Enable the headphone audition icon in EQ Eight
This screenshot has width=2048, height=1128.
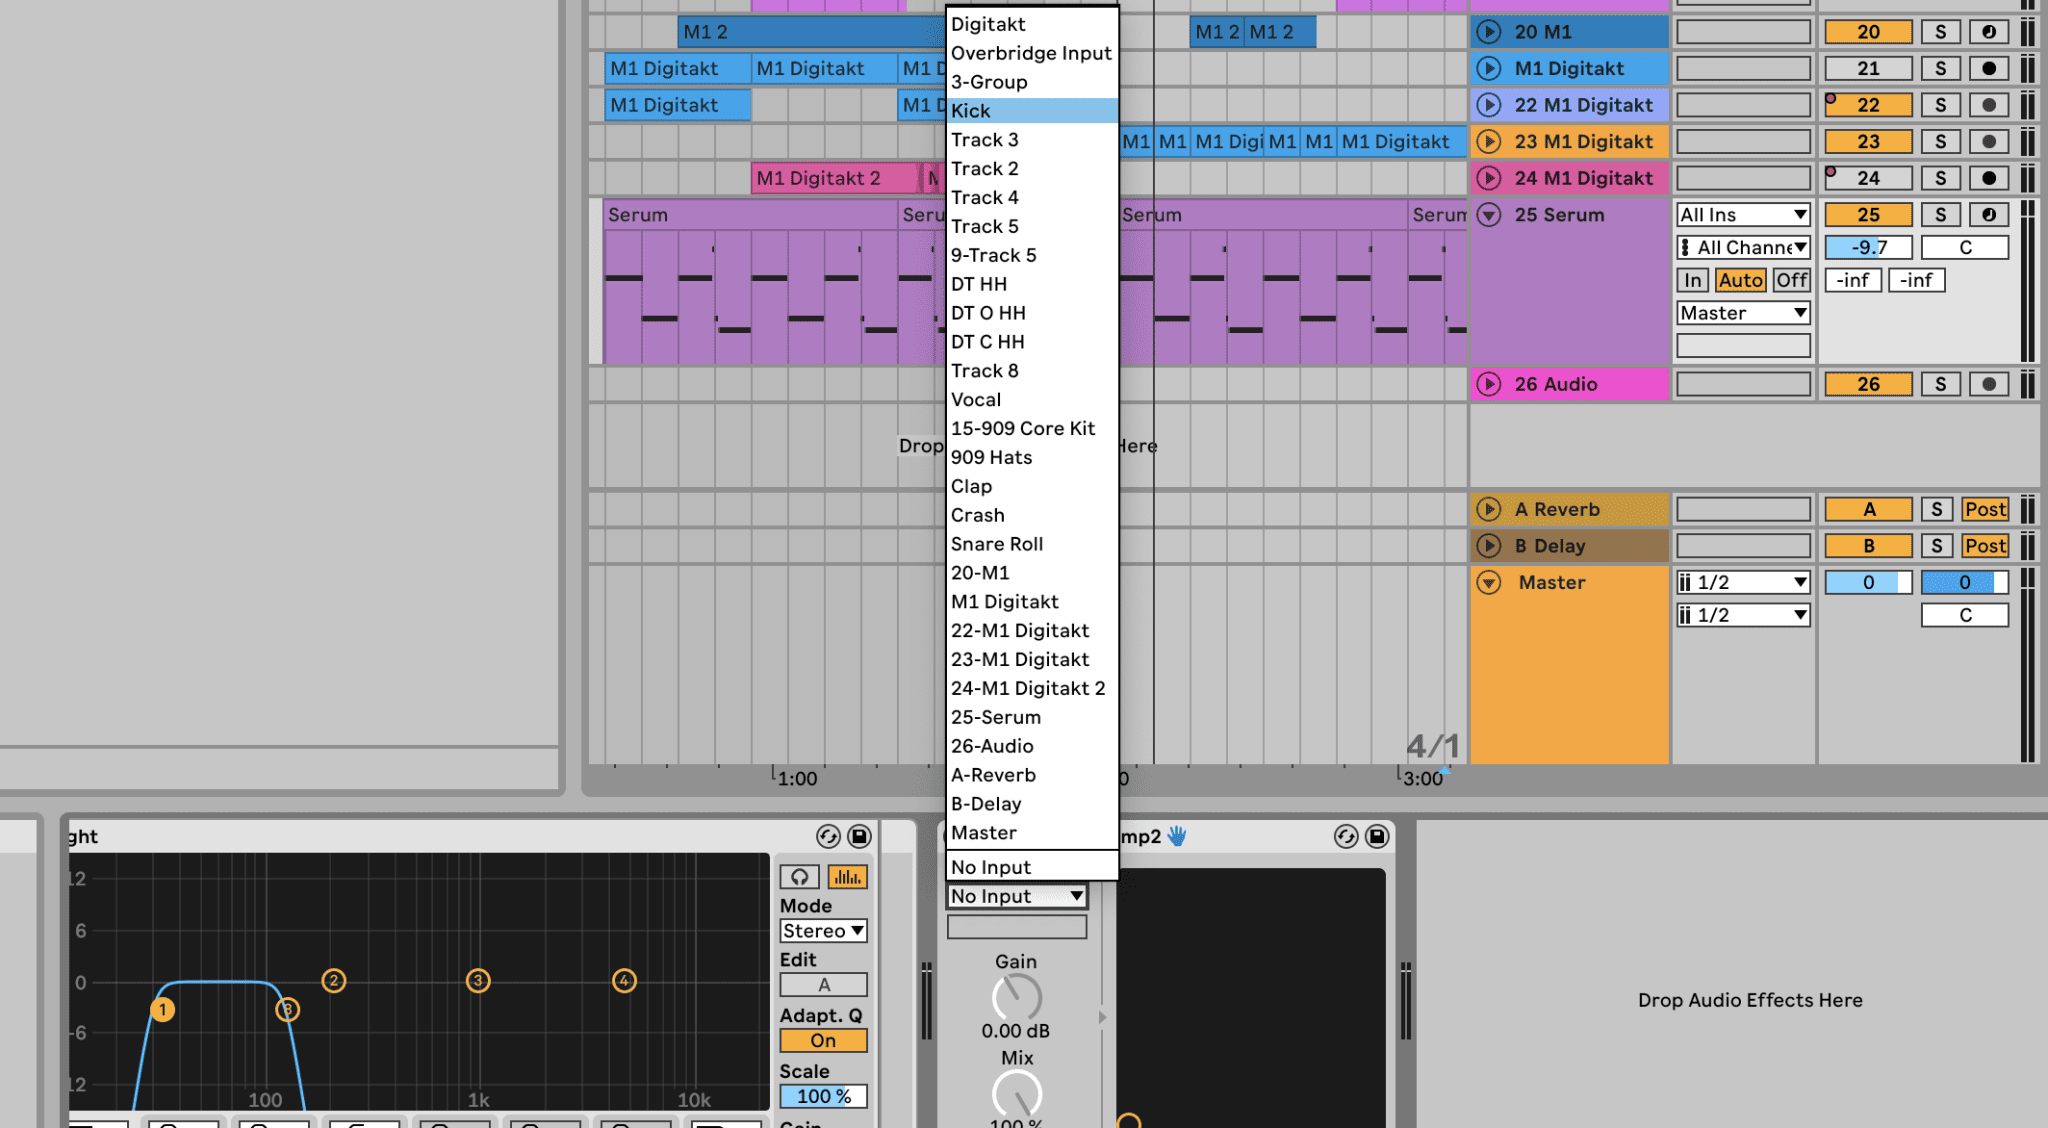[x=799, y=875]
